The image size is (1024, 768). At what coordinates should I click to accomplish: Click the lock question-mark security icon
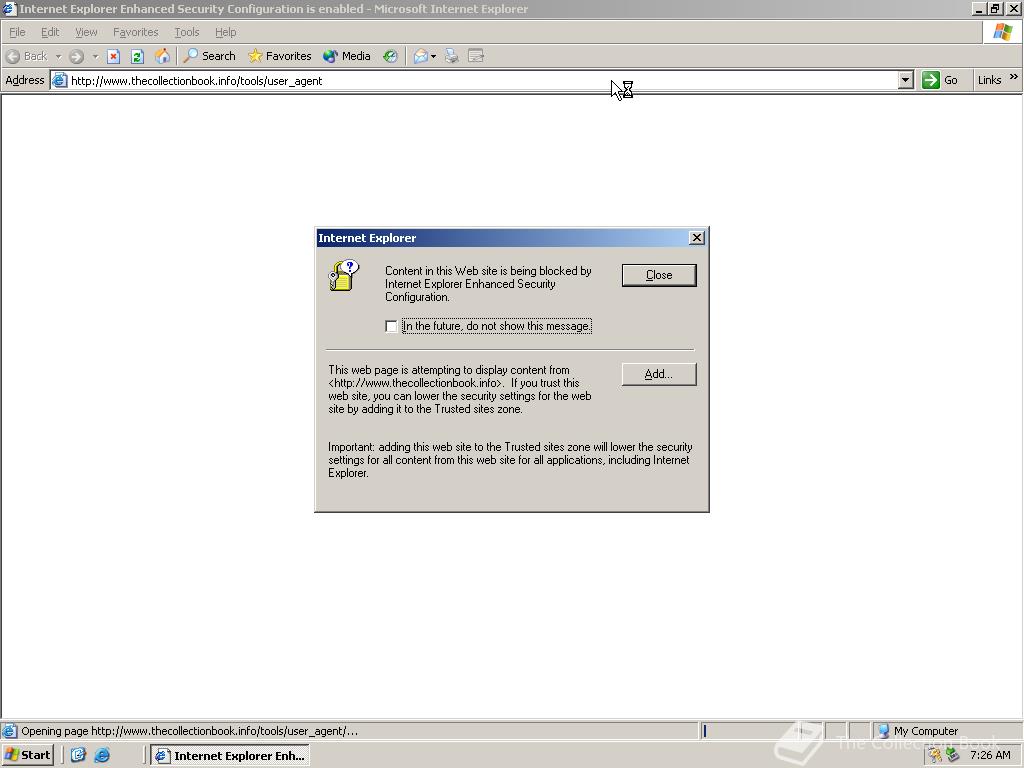click(344, 276)
